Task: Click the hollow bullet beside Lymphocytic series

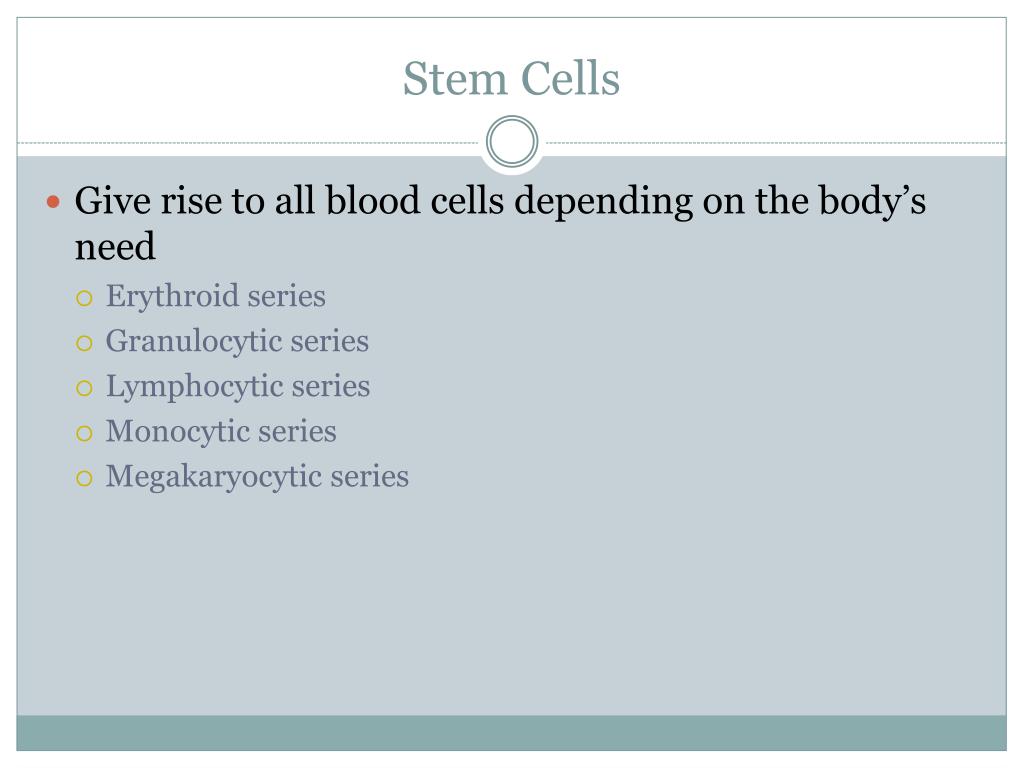Action: (x=84, y=389)
